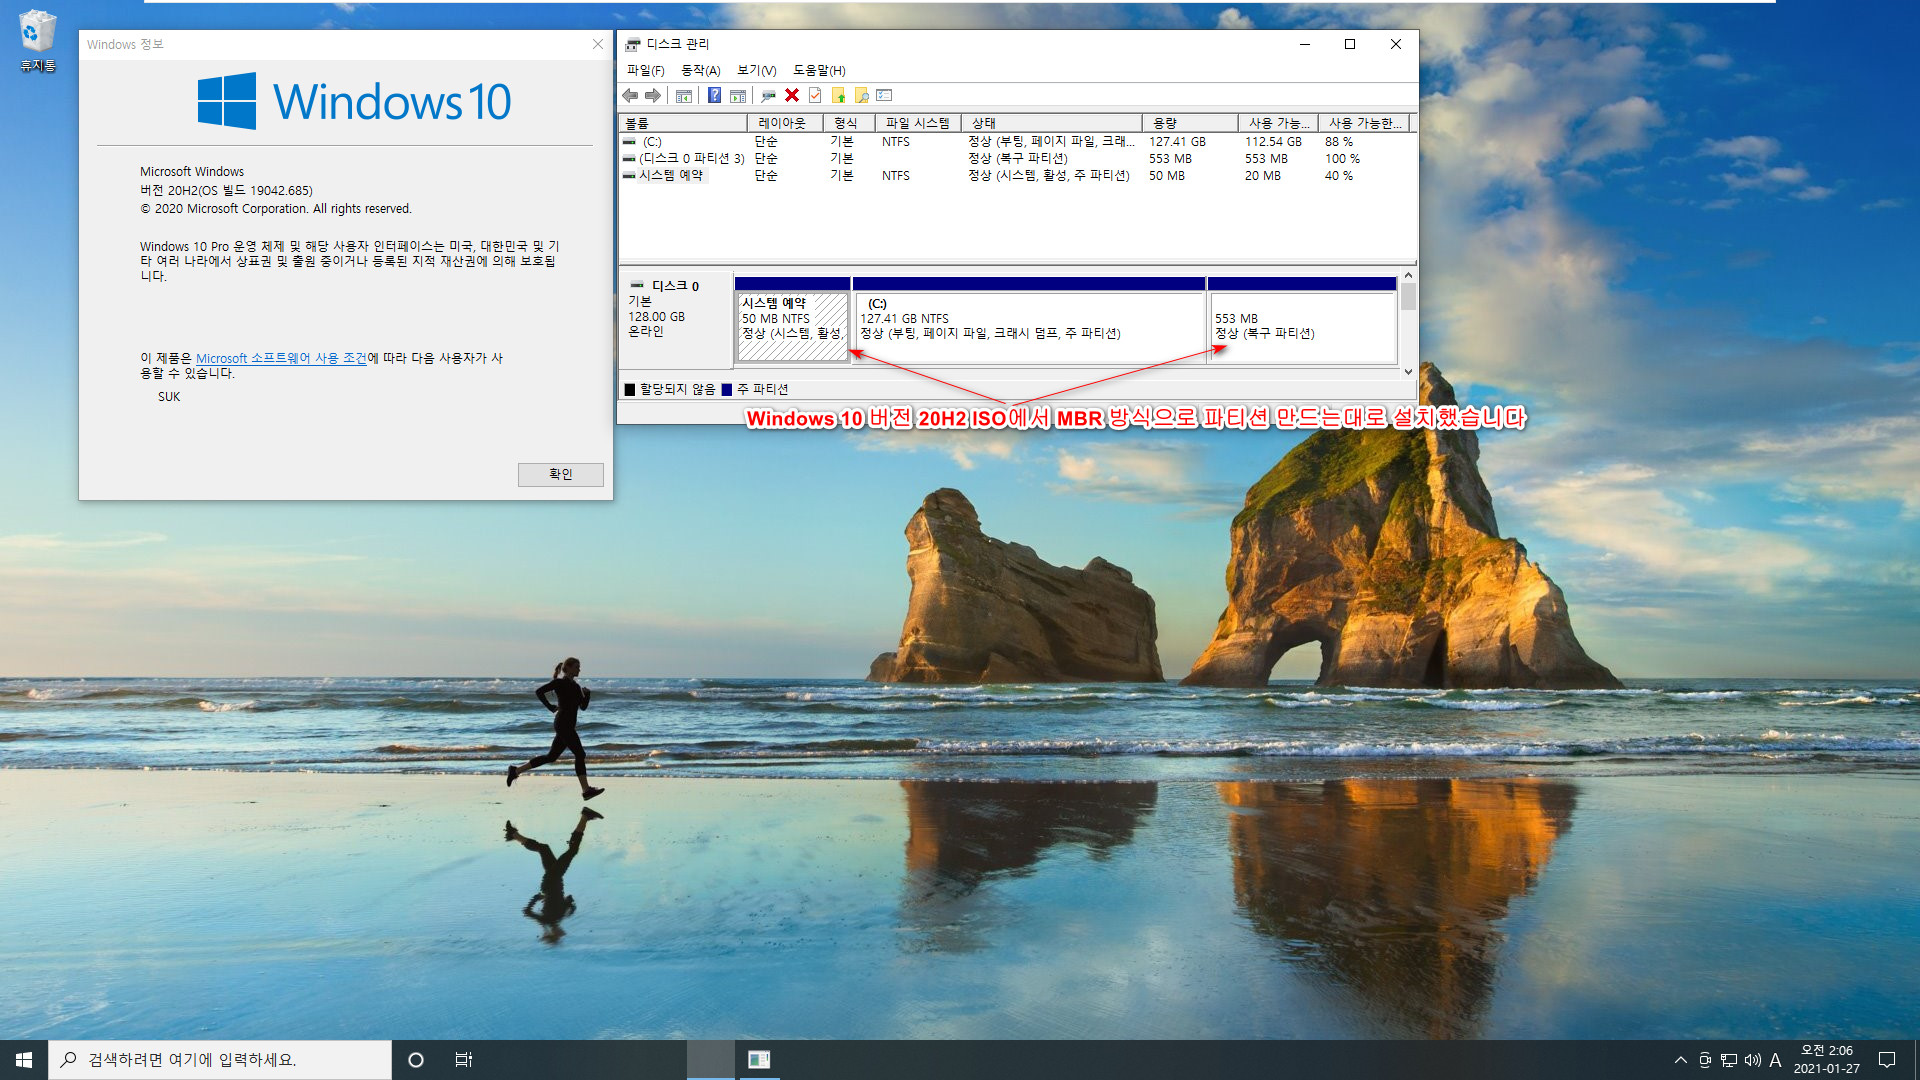Click the security/USB tray icon
The width and height of the screenshot is (1920, 1080).
(1705, 1060)
